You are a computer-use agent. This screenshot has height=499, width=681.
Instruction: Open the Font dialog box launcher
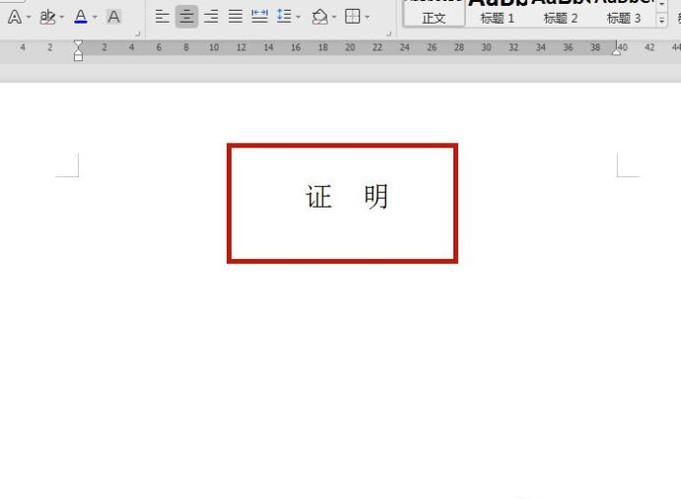(x=138, y=34)
